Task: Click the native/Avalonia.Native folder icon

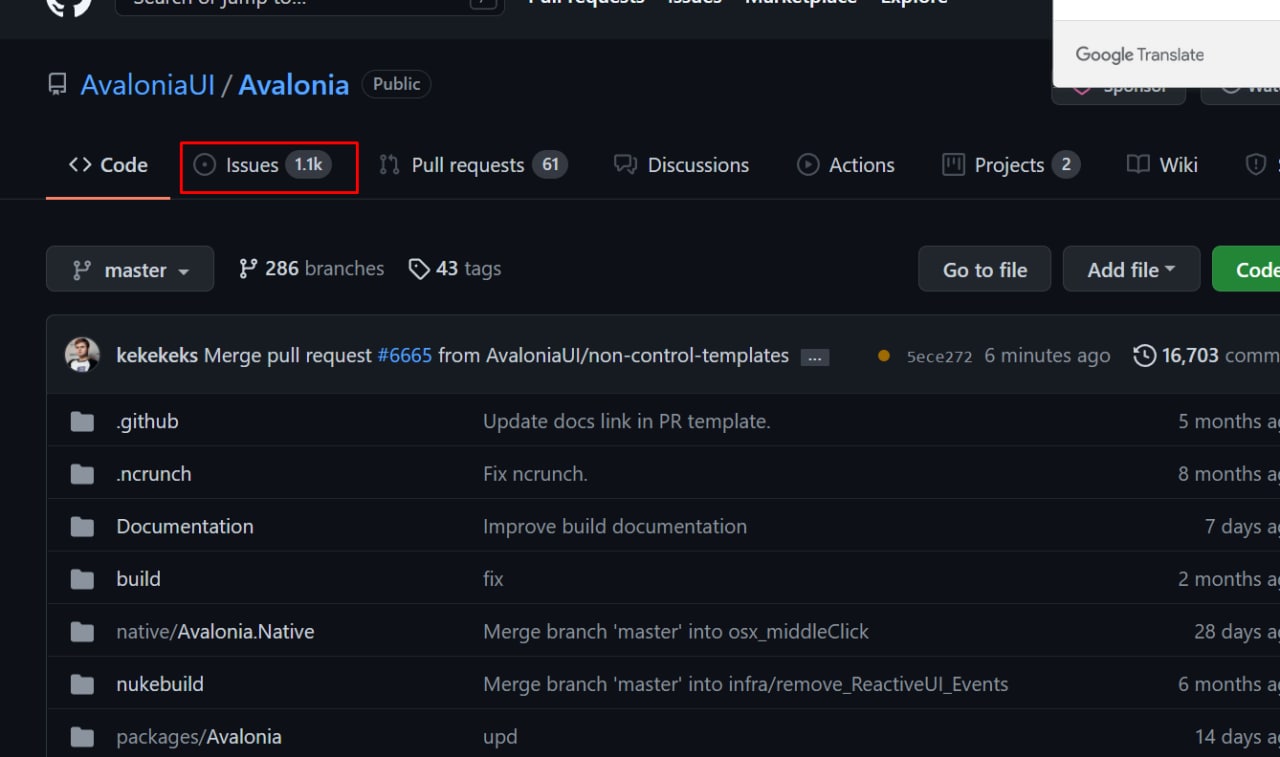Action: tap(82, 632)
